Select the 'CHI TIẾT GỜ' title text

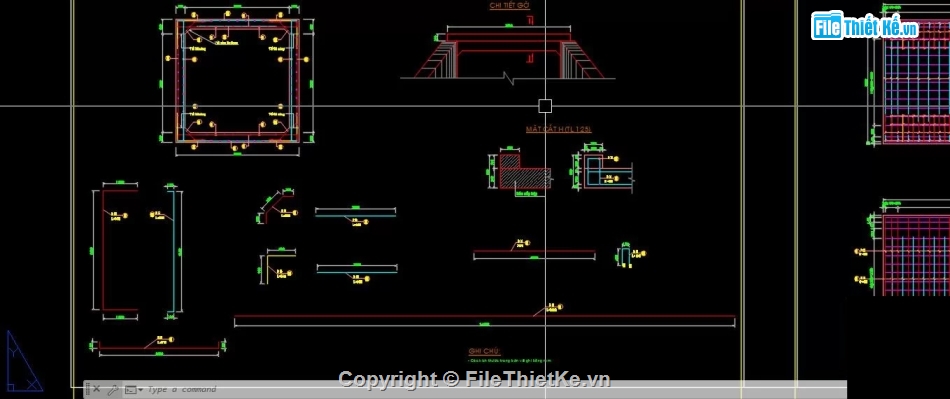510,5
